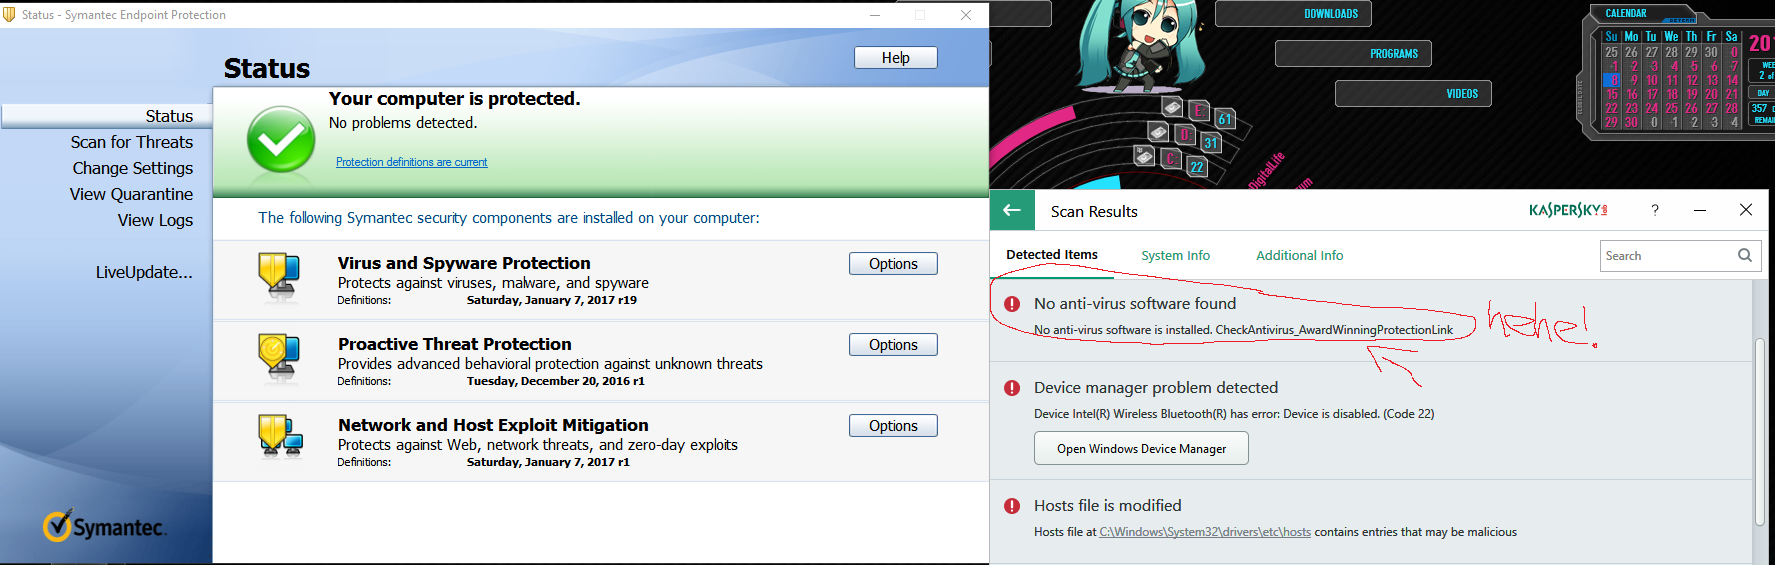
Task: Minimize the Kaspersky Scan Results window
Action: [1700, 210]
